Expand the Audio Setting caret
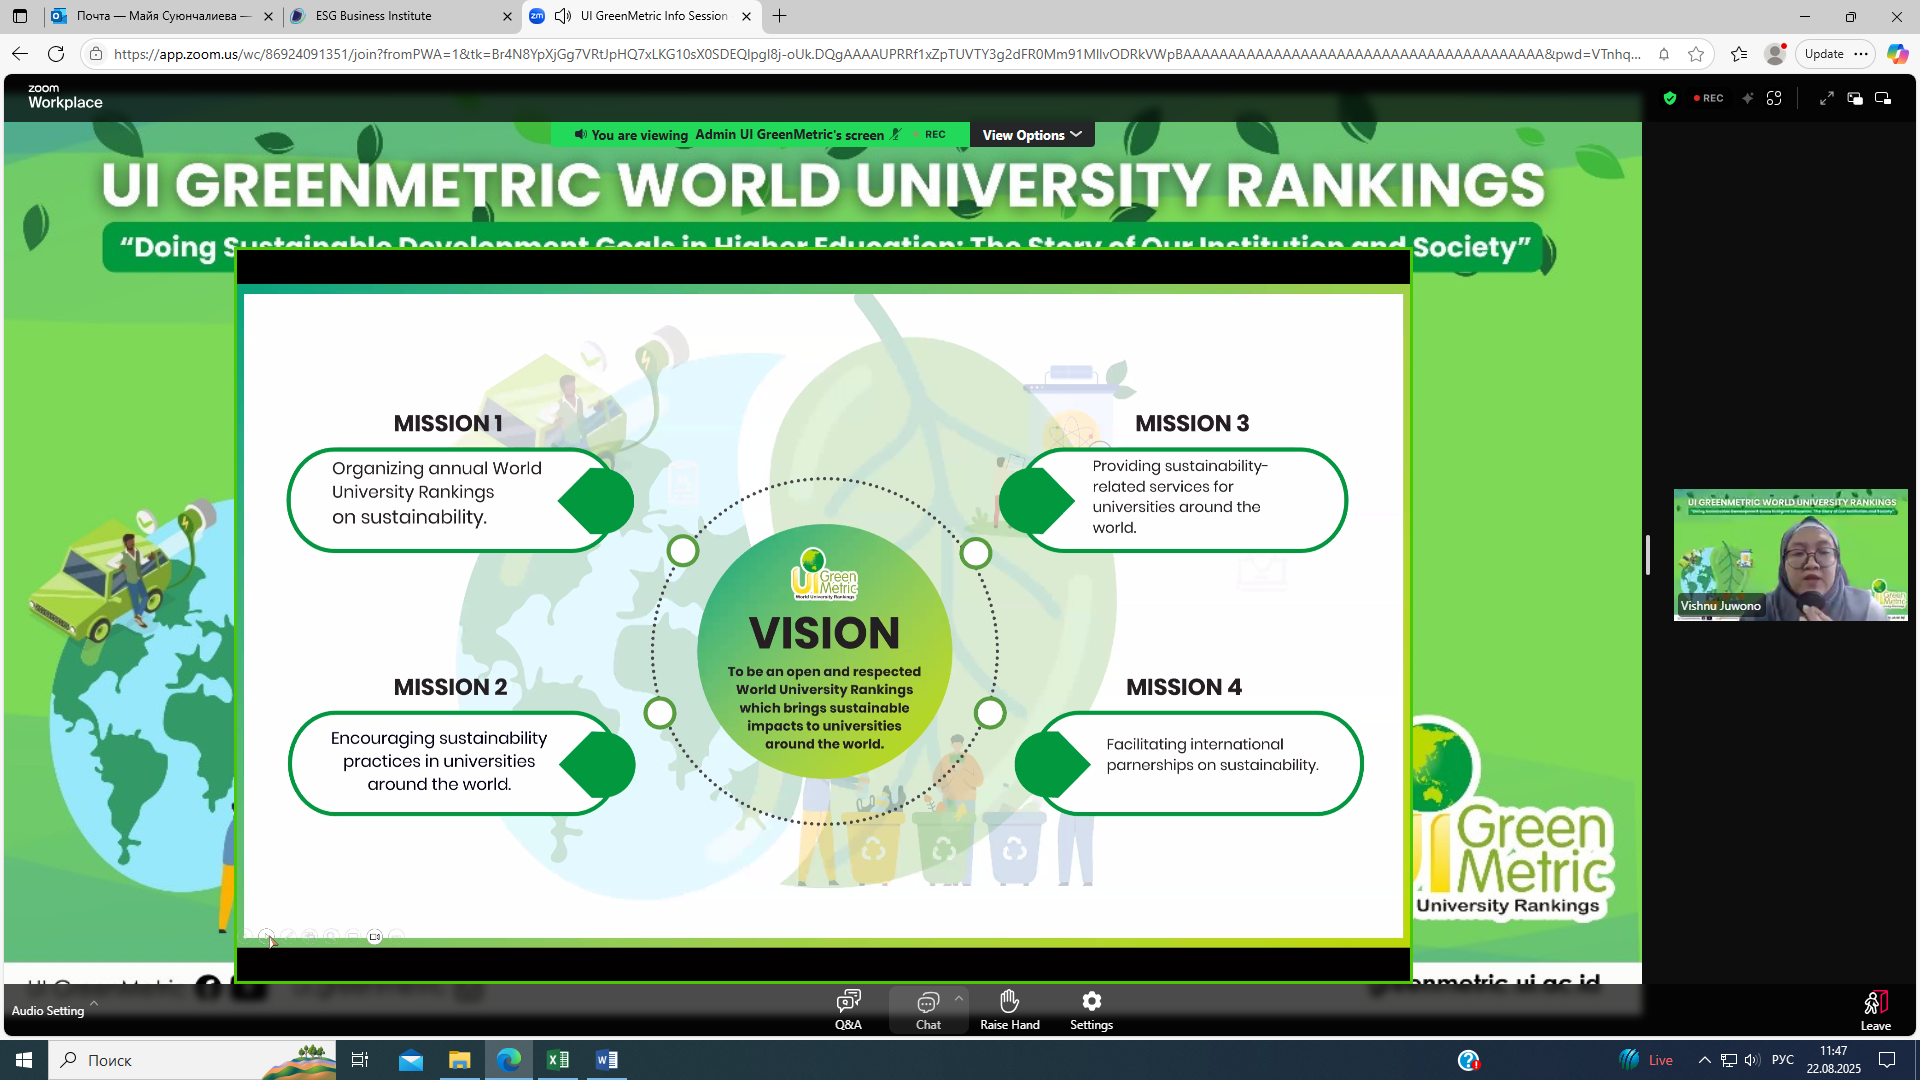Image resolution: width=1920 pixels, height=1080 pixels. tap(94, 1002)
